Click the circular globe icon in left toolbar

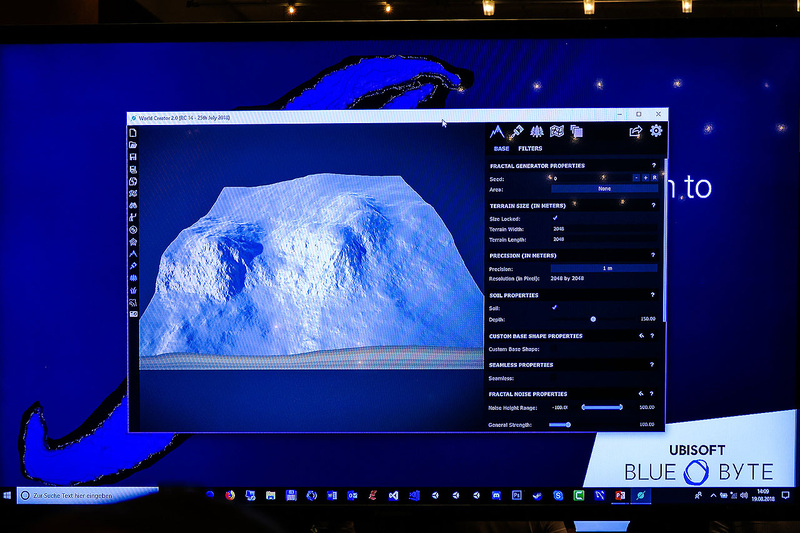click(x=133, y=230)
